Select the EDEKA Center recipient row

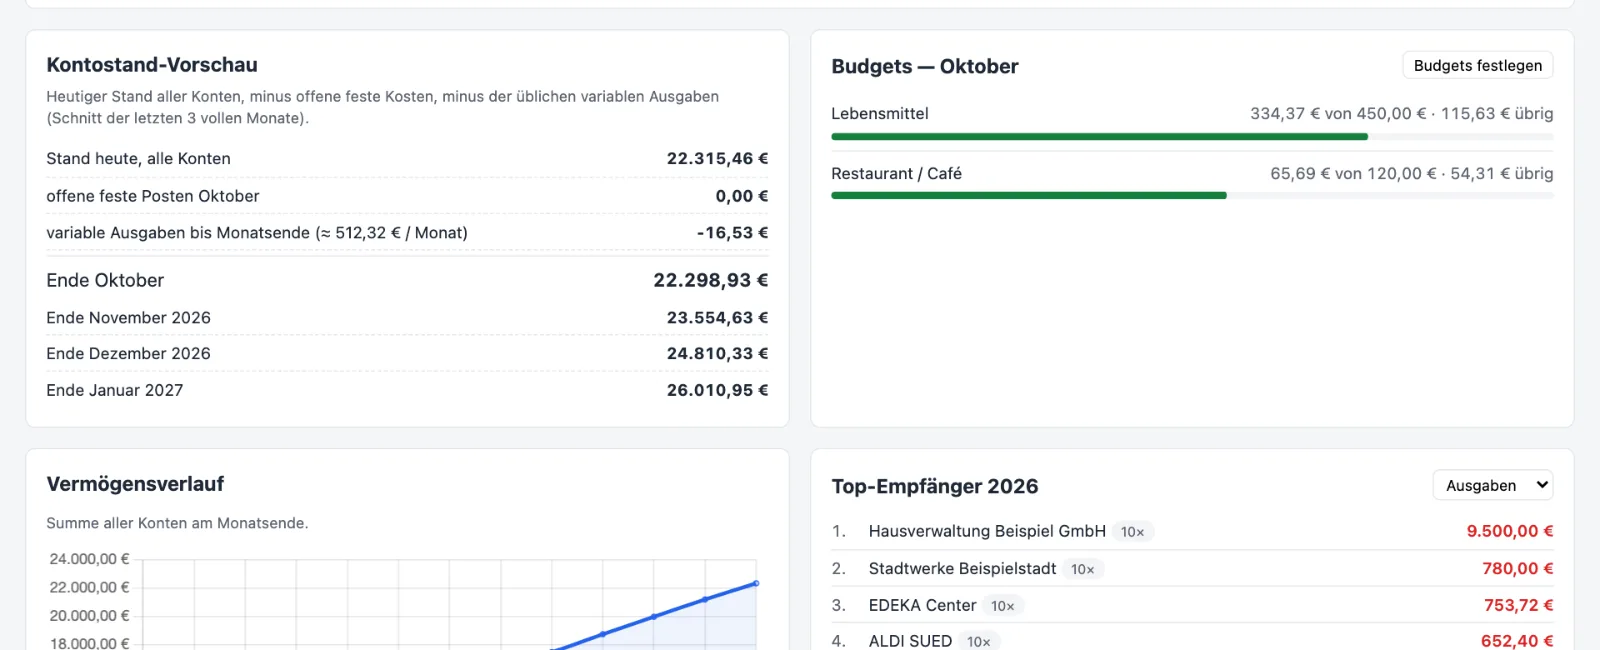(1192, 605)
